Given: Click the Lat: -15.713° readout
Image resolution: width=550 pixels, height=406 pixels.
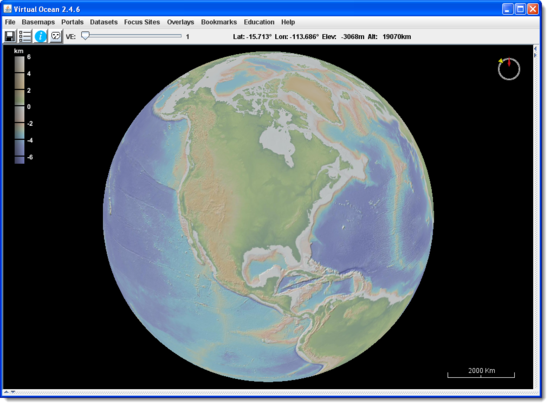Looking at the screenshot, I should point(252,36).
